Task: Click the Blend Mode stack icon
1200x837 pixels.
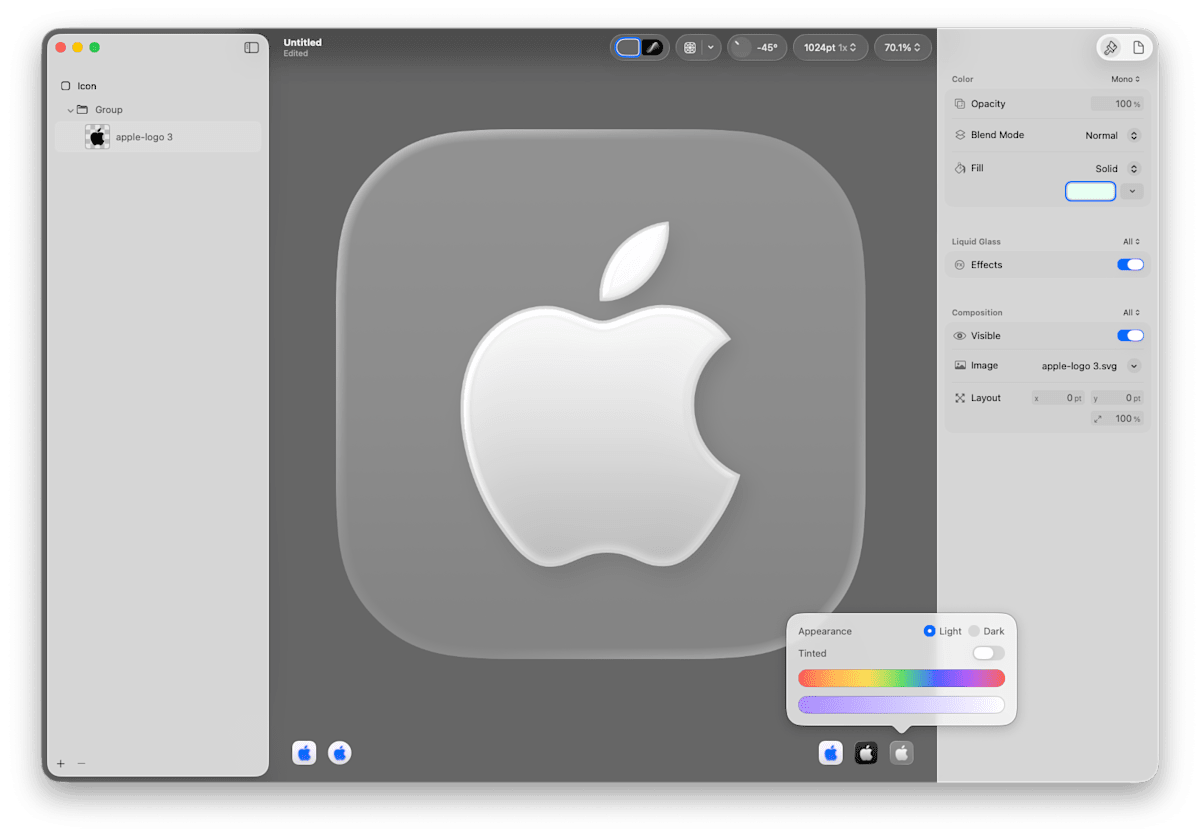Action: pos(960,135)
